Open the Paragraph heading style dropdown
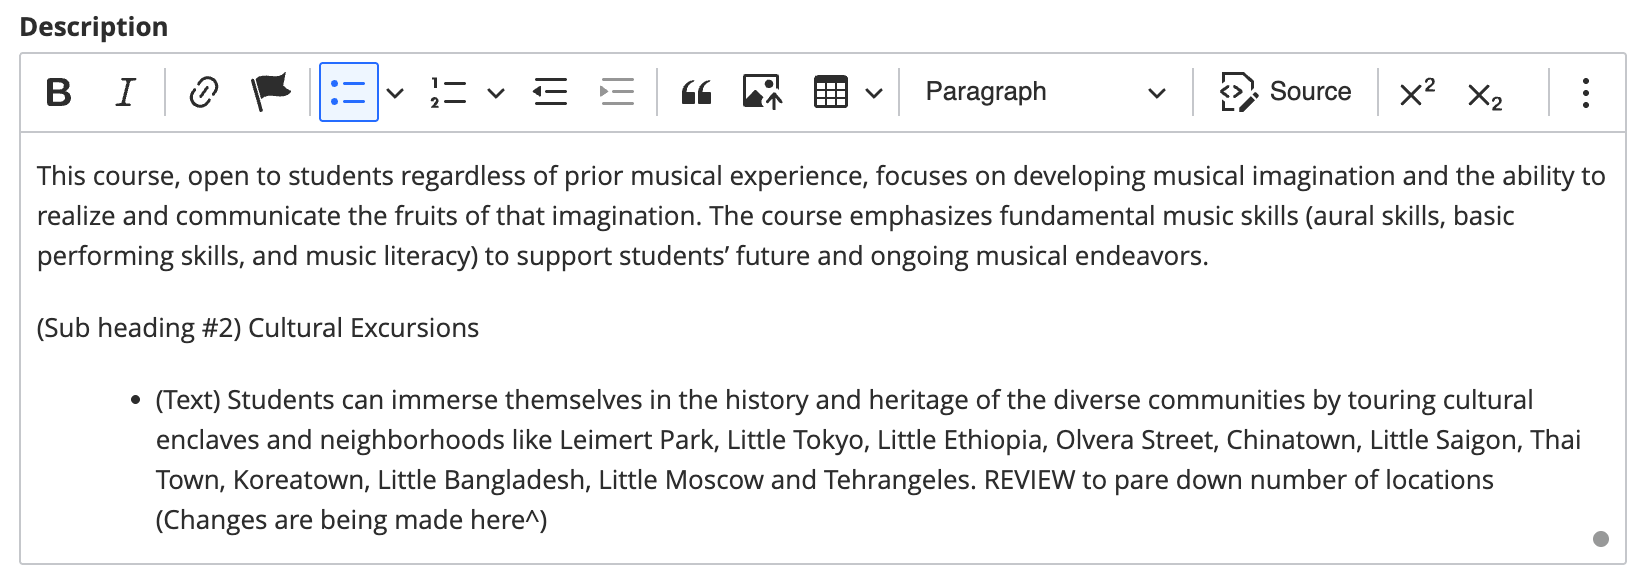 (1045, 93)
